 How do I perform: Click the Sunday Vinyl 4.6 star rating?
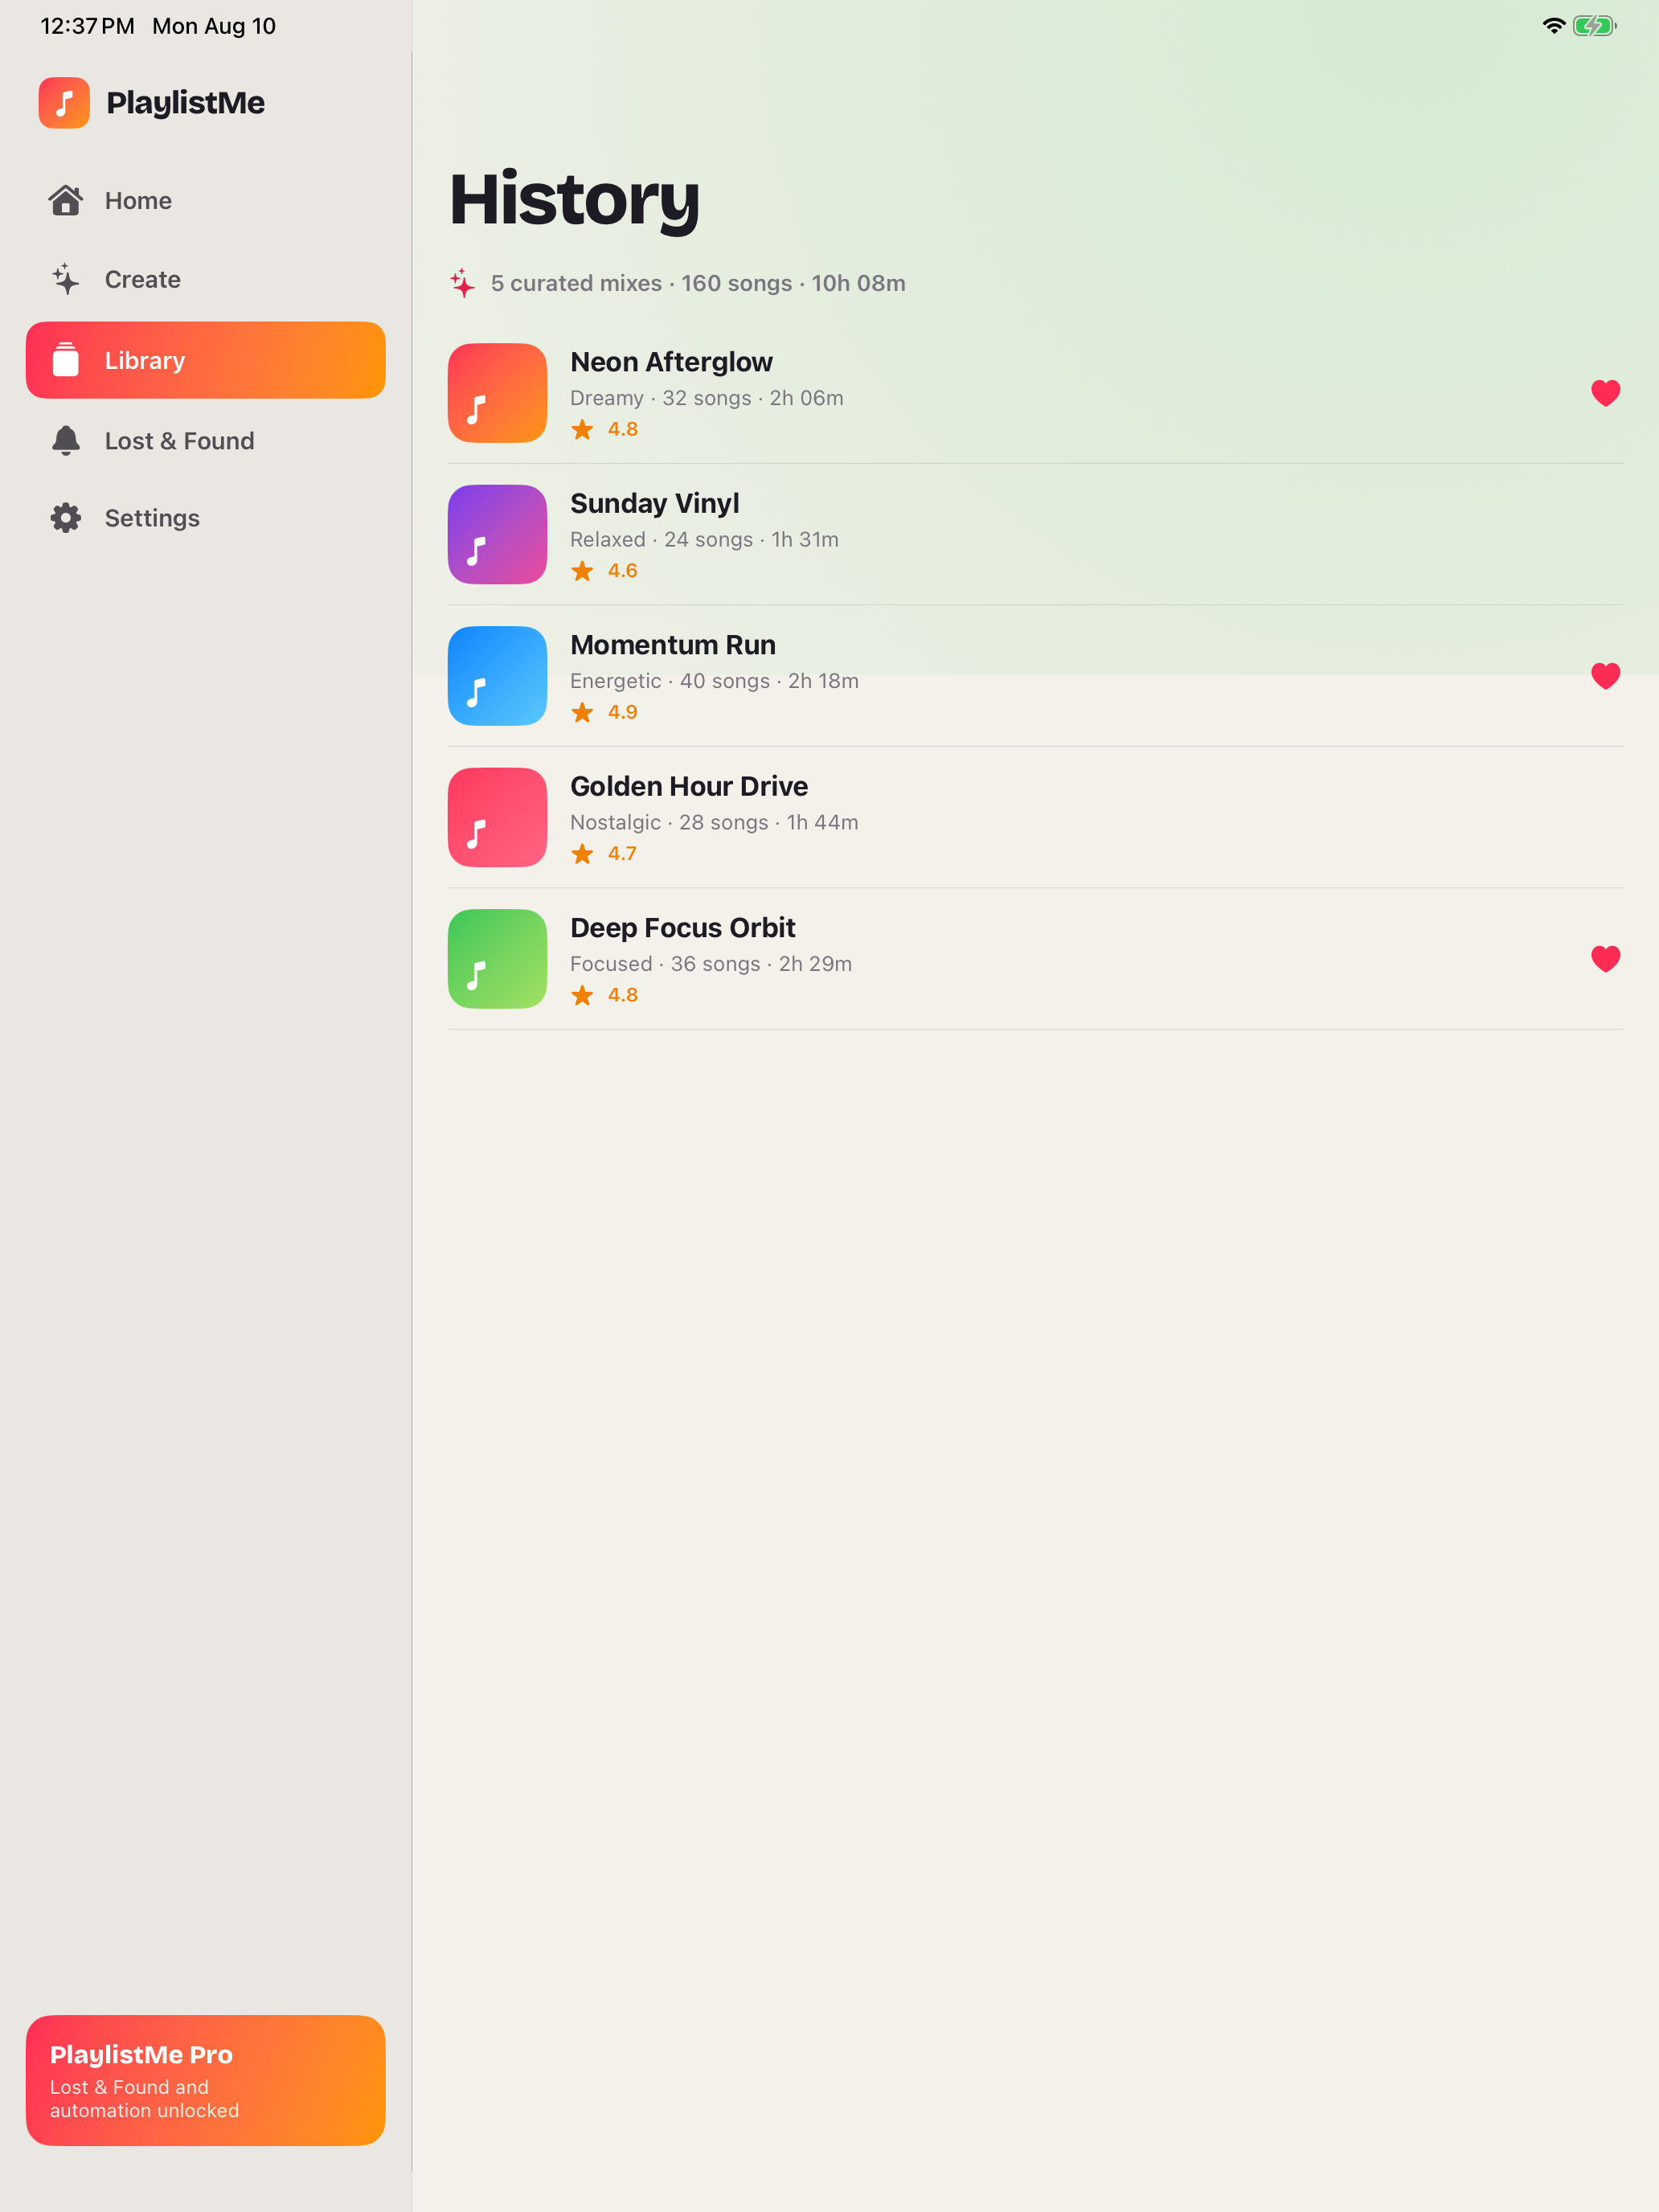[604, 571]
